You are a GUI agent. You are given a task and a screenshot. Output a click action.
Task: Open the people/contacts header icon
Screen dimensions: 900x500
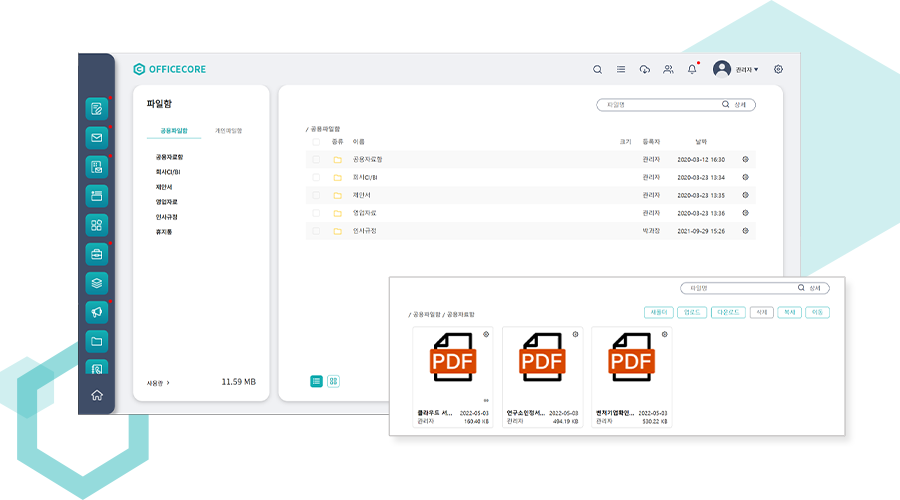coord(668,69)
